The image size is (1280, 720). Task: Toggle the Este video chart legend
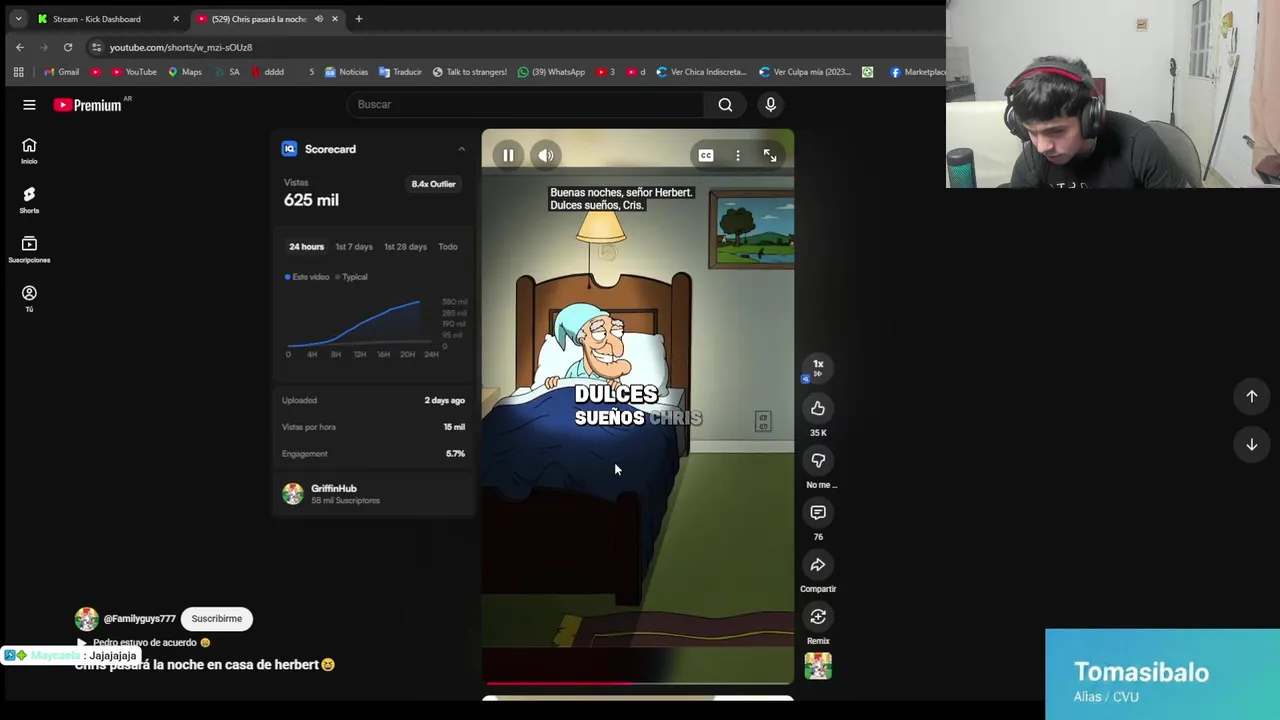(x=307, y=277)
